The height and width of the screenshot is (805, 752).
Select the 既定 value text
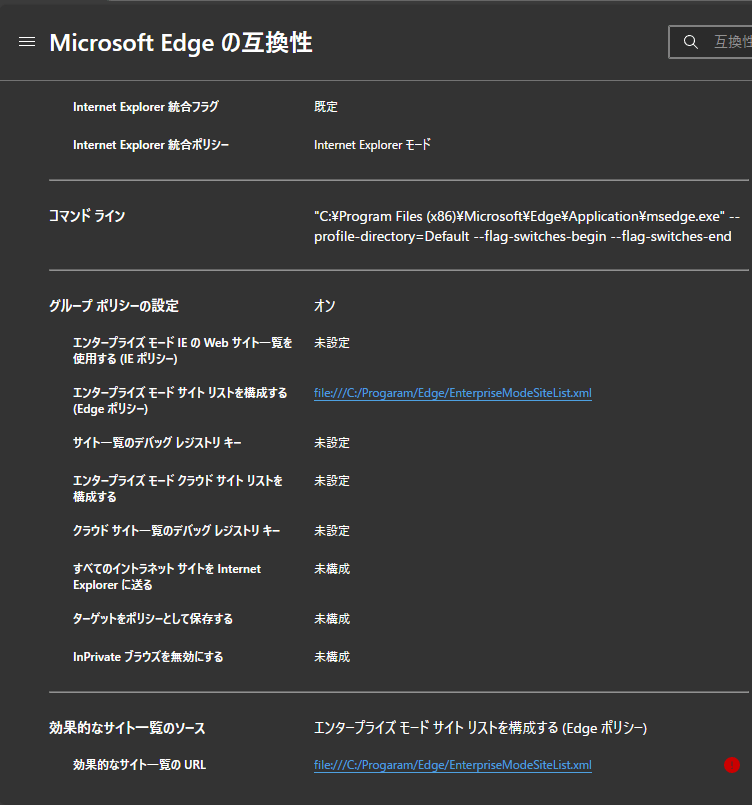click(325, 107)
